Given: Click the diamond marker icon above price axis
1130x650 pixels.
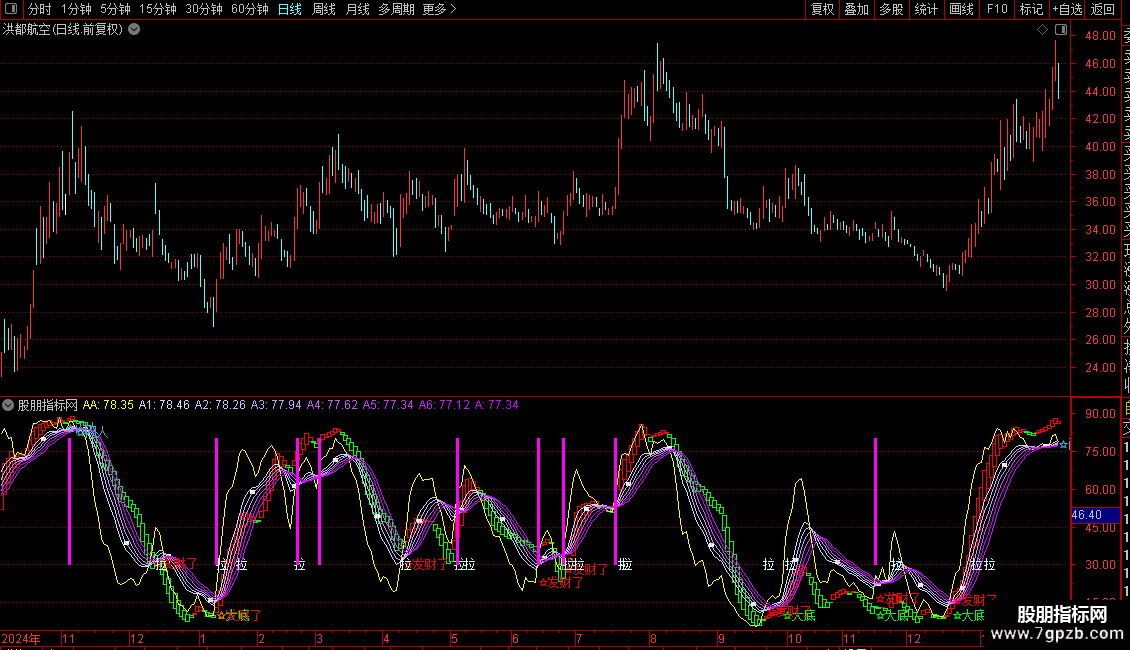Looking at the screenshot, I should (1042, 29).
